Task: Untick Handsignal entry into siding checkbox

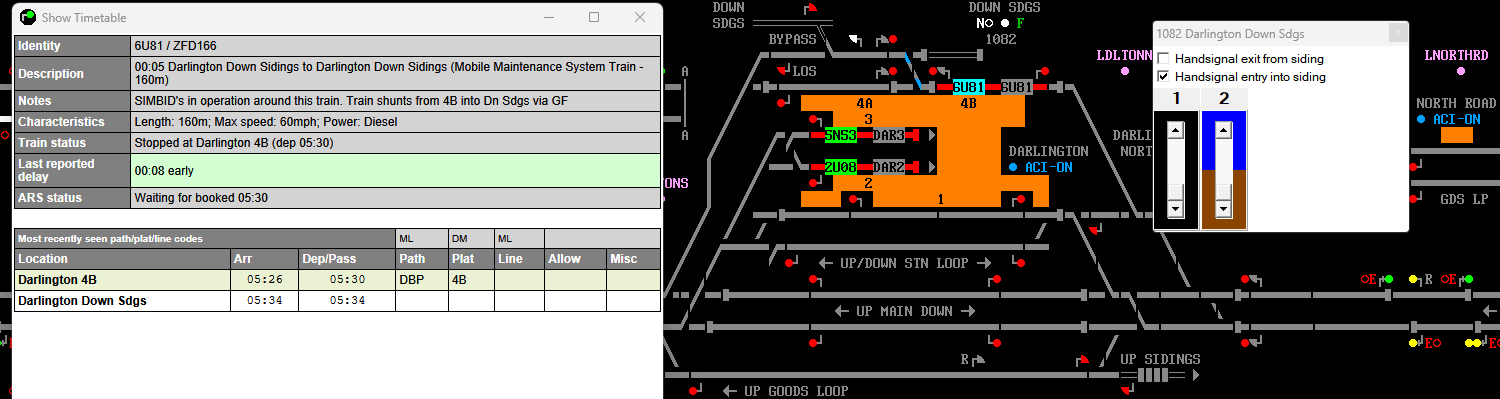Action: pyautogui.click(x=1163, y=77)
